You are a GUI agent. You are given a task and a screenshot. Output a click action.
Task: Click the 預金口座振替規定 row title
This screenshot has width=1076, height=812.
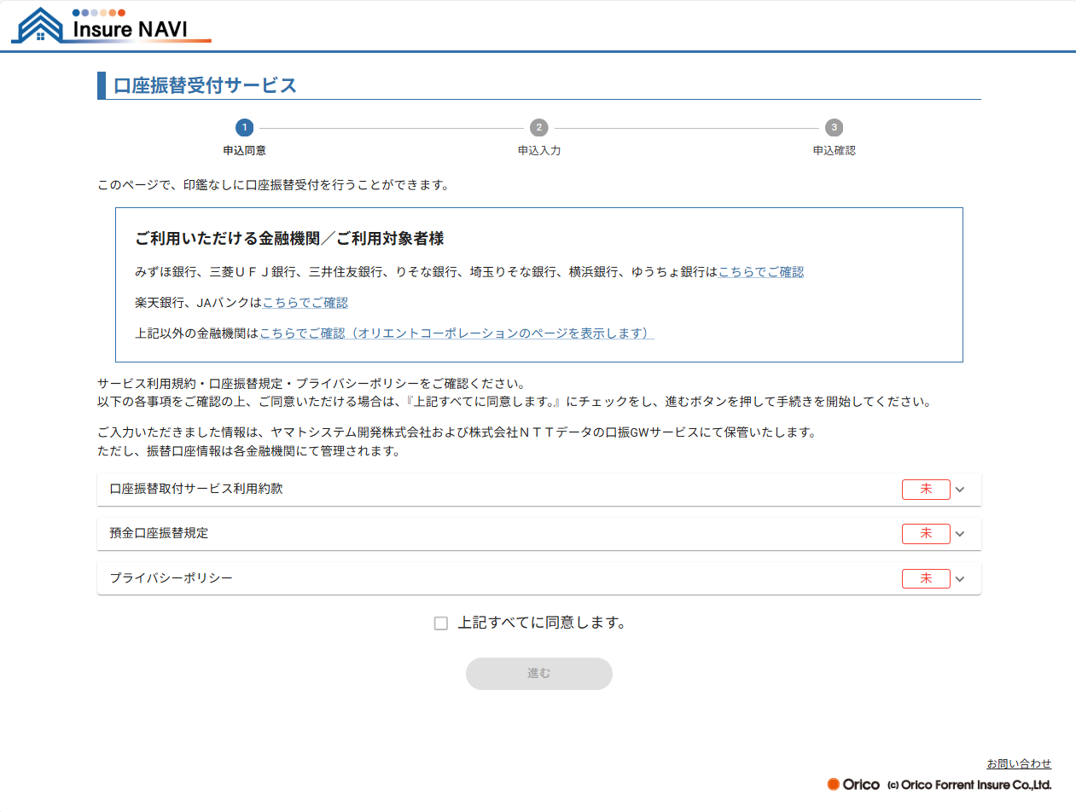[x=159, y=533]
